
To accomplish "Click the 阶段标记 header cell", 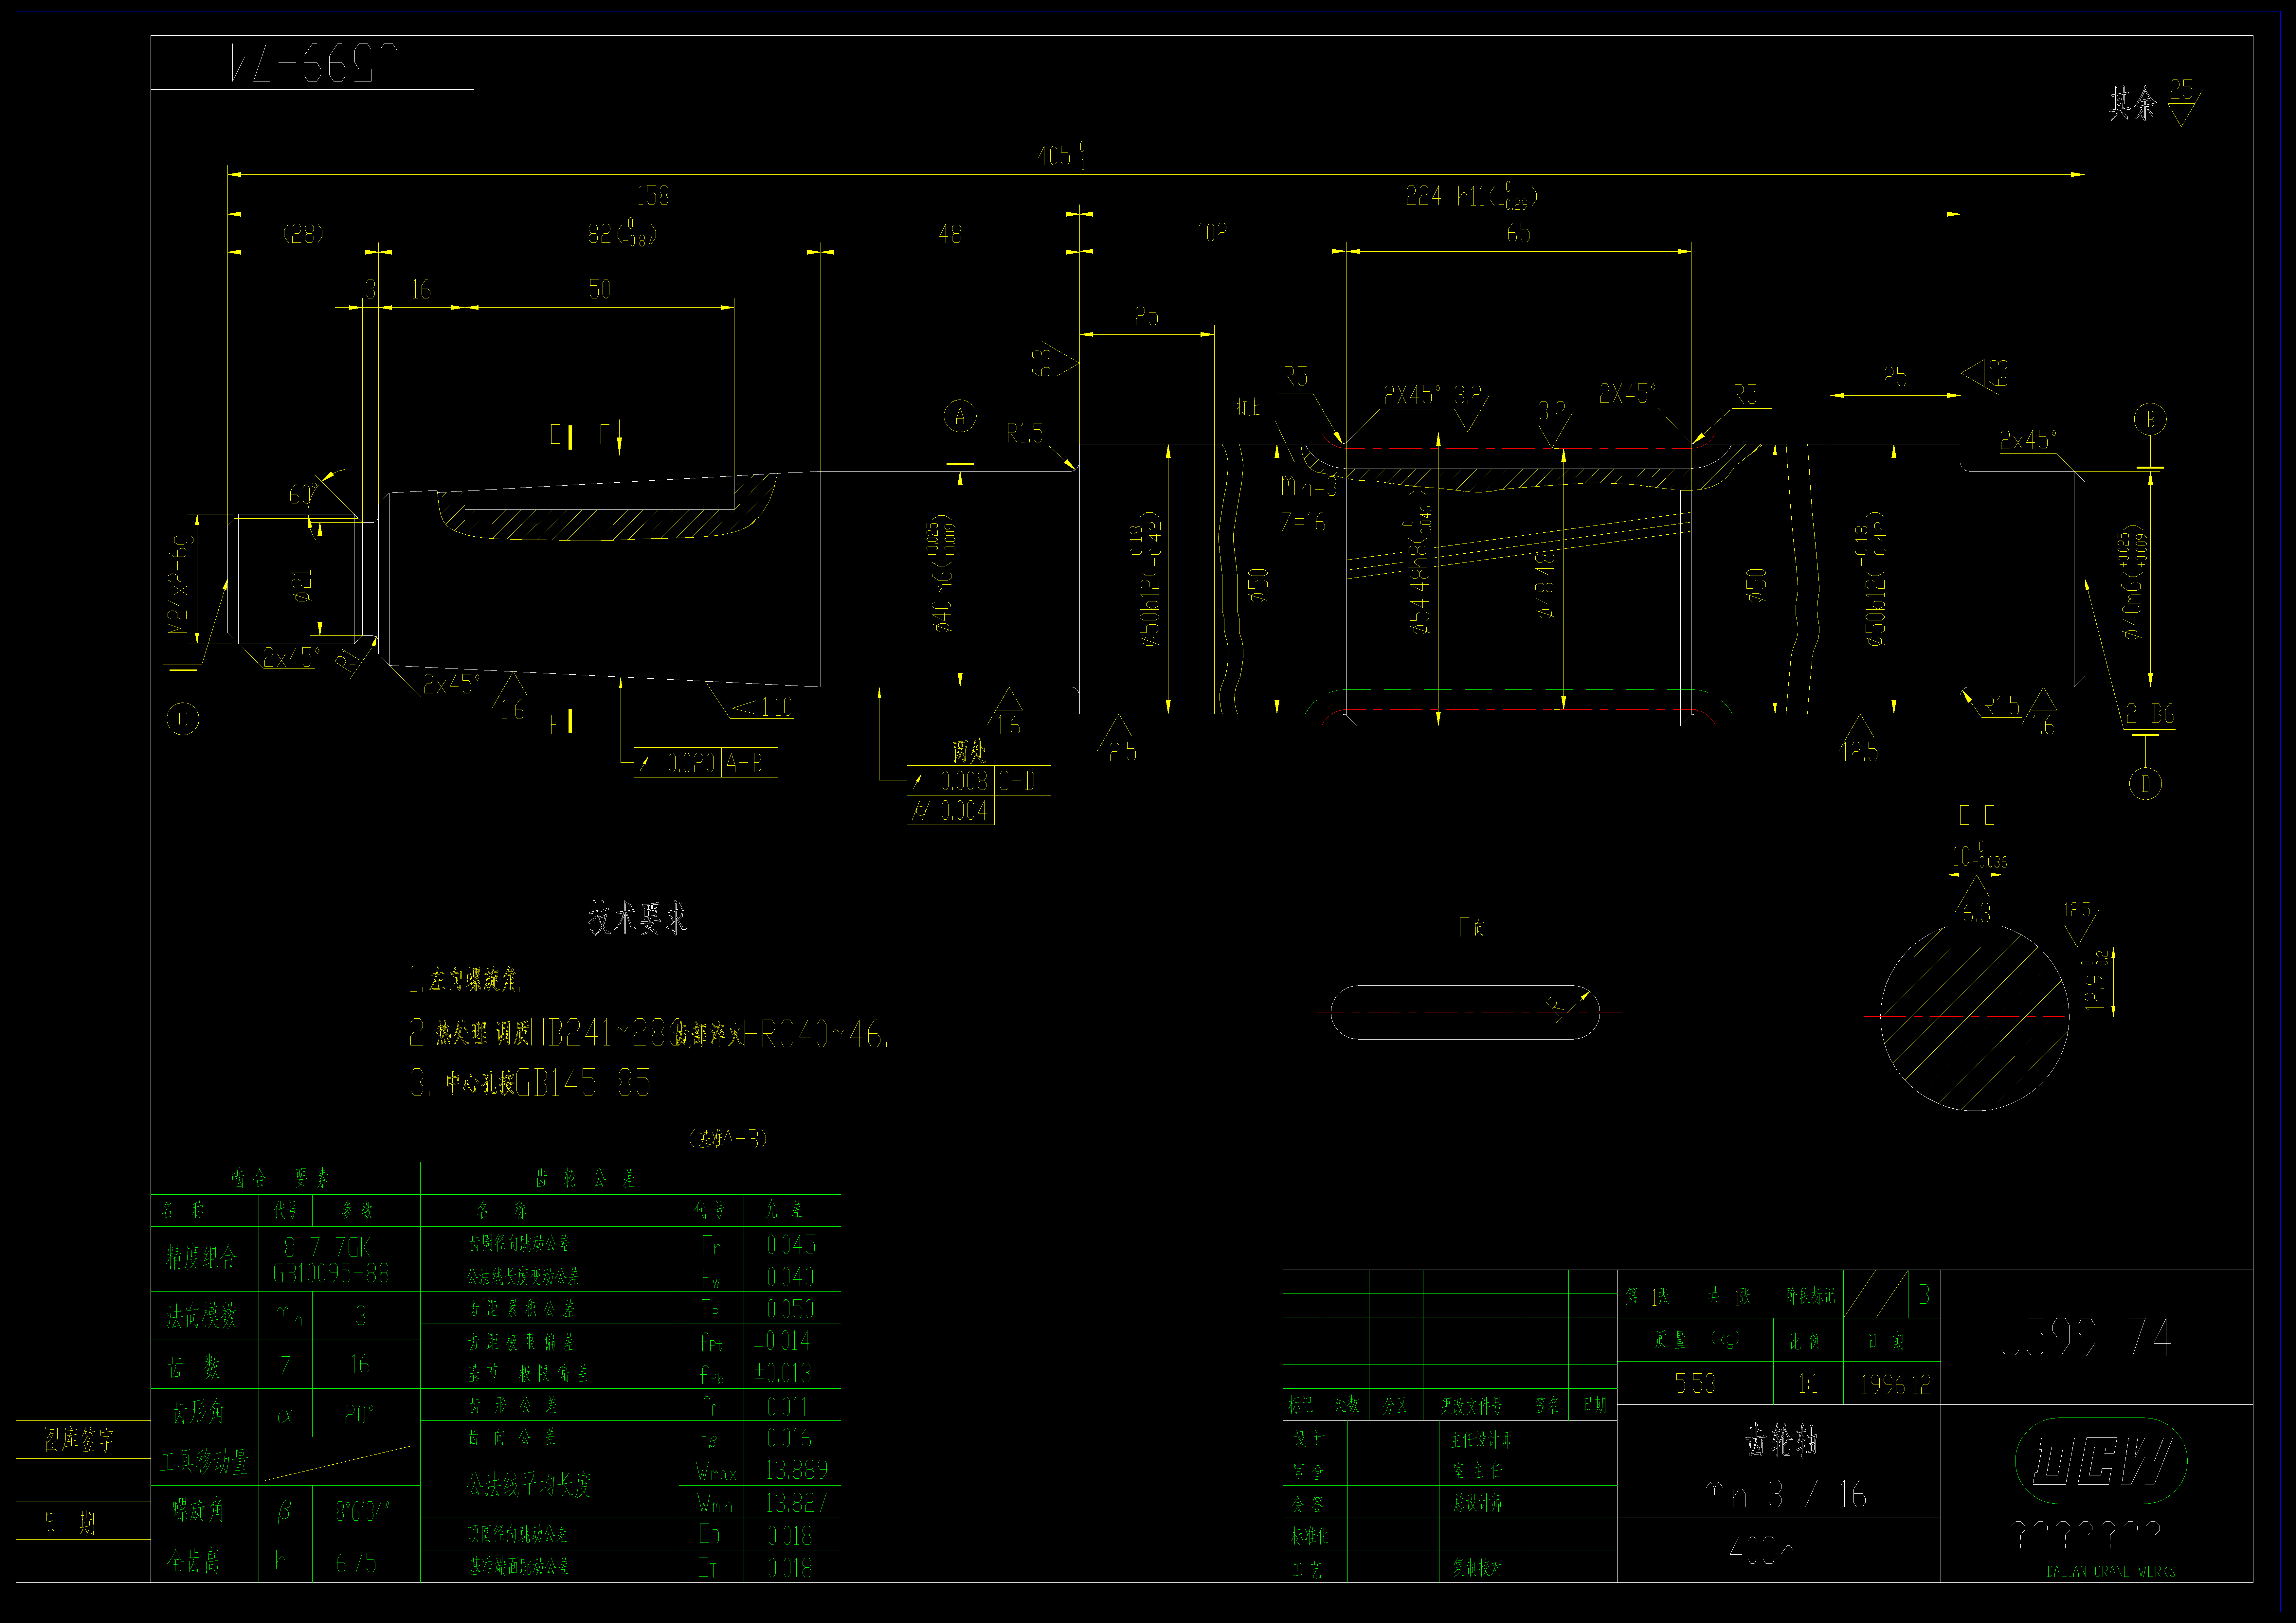I will point(1810,1296).
